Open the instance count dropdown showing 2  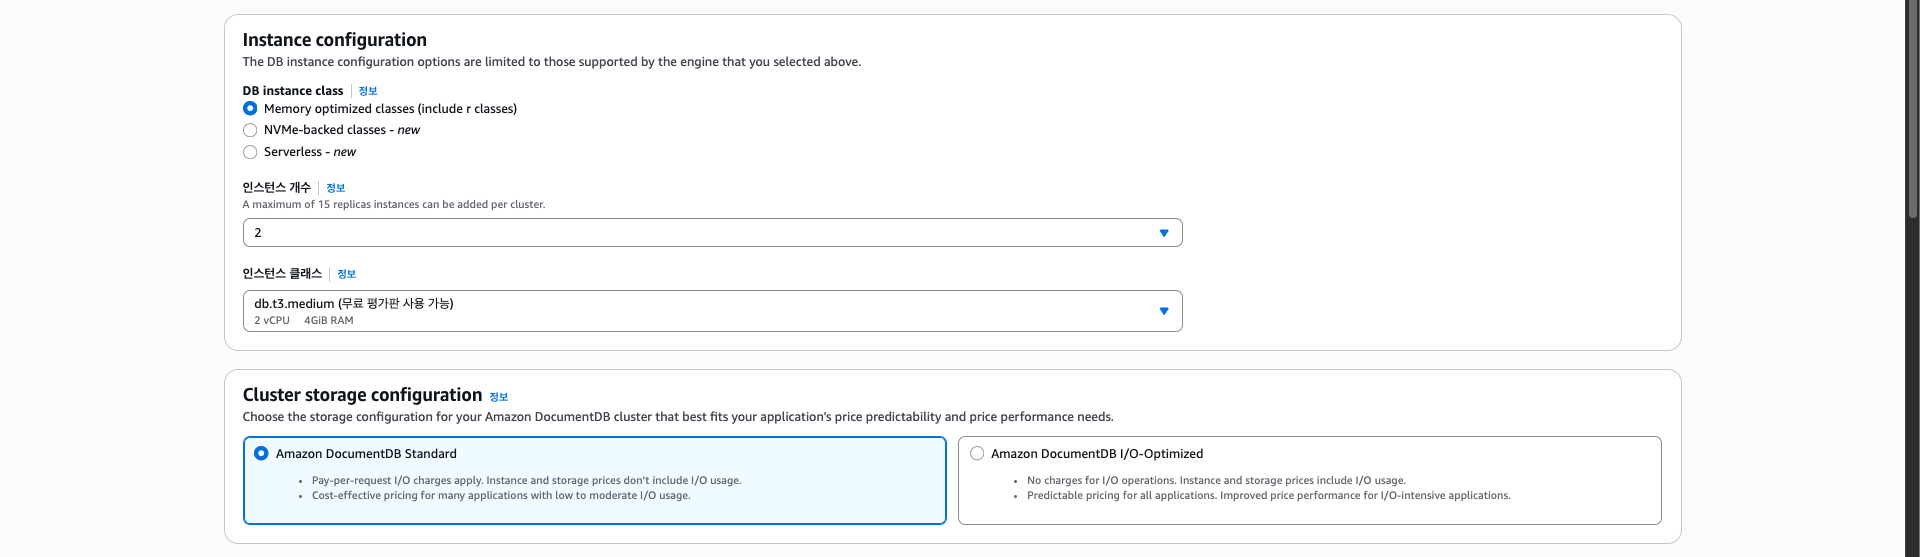click(x=700, y=233)
